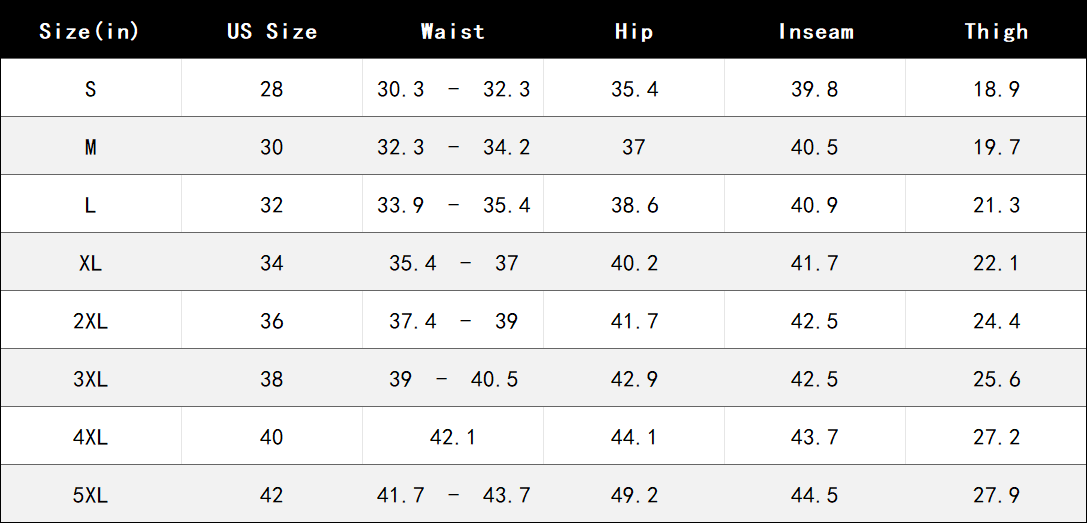The height and width of the screenshot is (523, 1087).
Task: Click the XL size row label
Action: [x=90, y=264]
